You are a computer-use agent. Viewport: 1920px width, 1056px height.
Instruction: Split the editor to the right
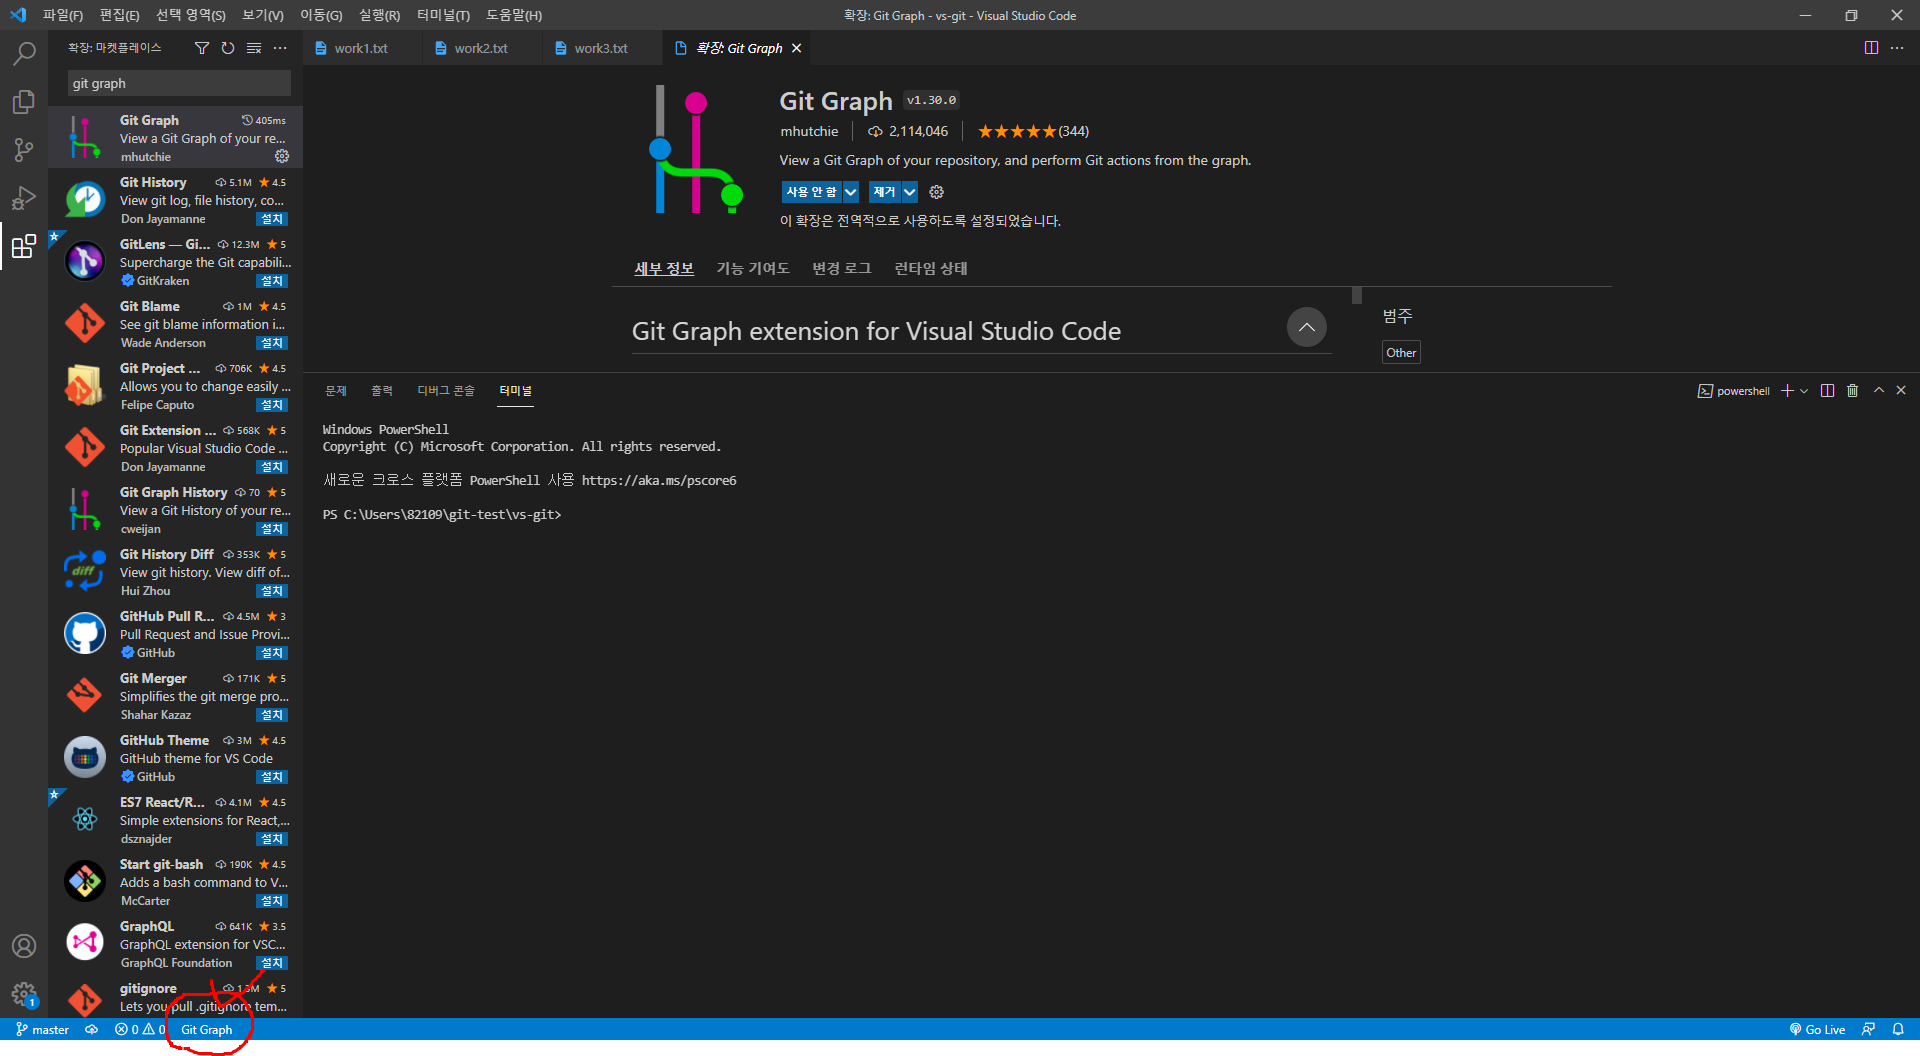pos(1871,48)
